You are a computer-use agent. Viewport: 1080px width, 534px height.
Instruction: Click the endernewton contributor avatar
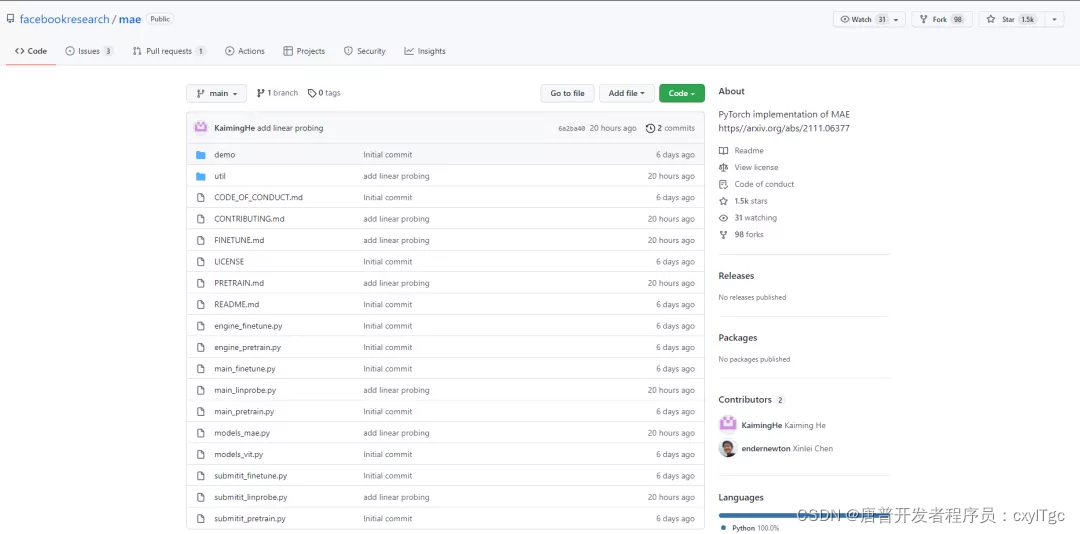click(728, 448)
